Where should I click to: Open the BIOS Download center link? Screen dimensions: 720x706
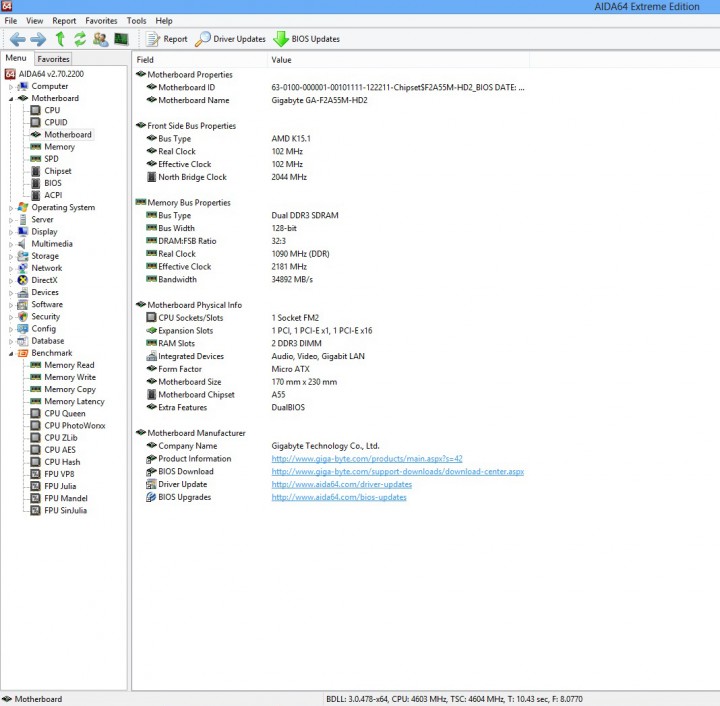pyautogui.click(x=398, y=471)
